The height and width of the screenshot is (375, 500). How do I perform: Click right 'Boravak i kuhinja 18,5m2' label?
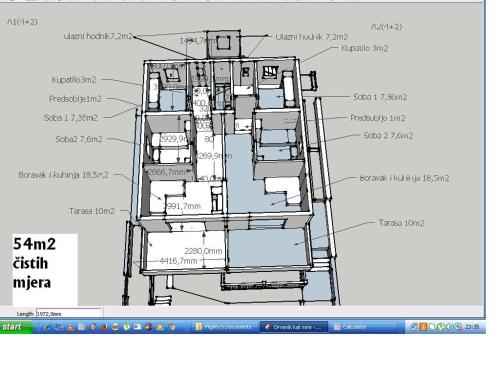point(404,178)
